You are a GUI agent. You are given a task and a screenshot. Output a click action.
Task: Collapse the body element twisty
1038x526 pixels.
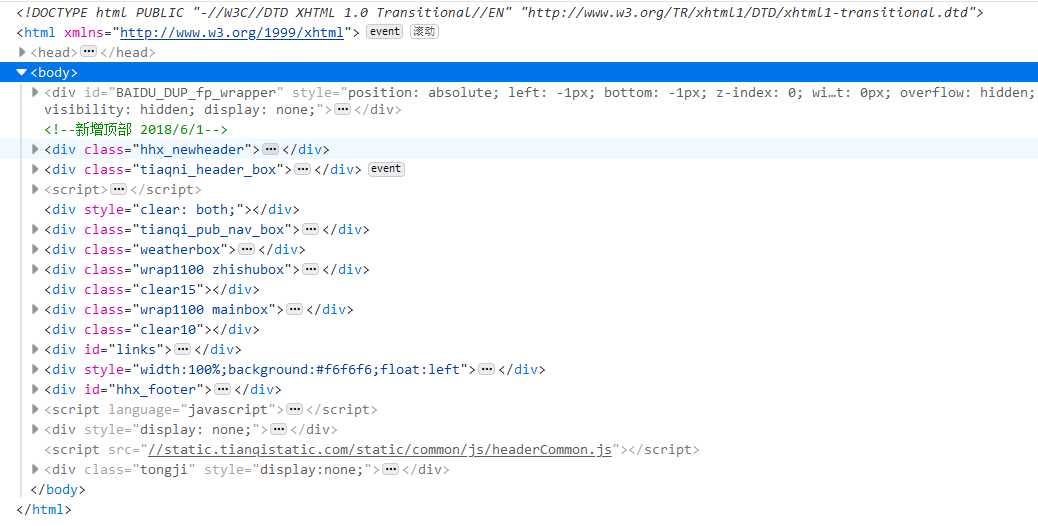[22, 72]
